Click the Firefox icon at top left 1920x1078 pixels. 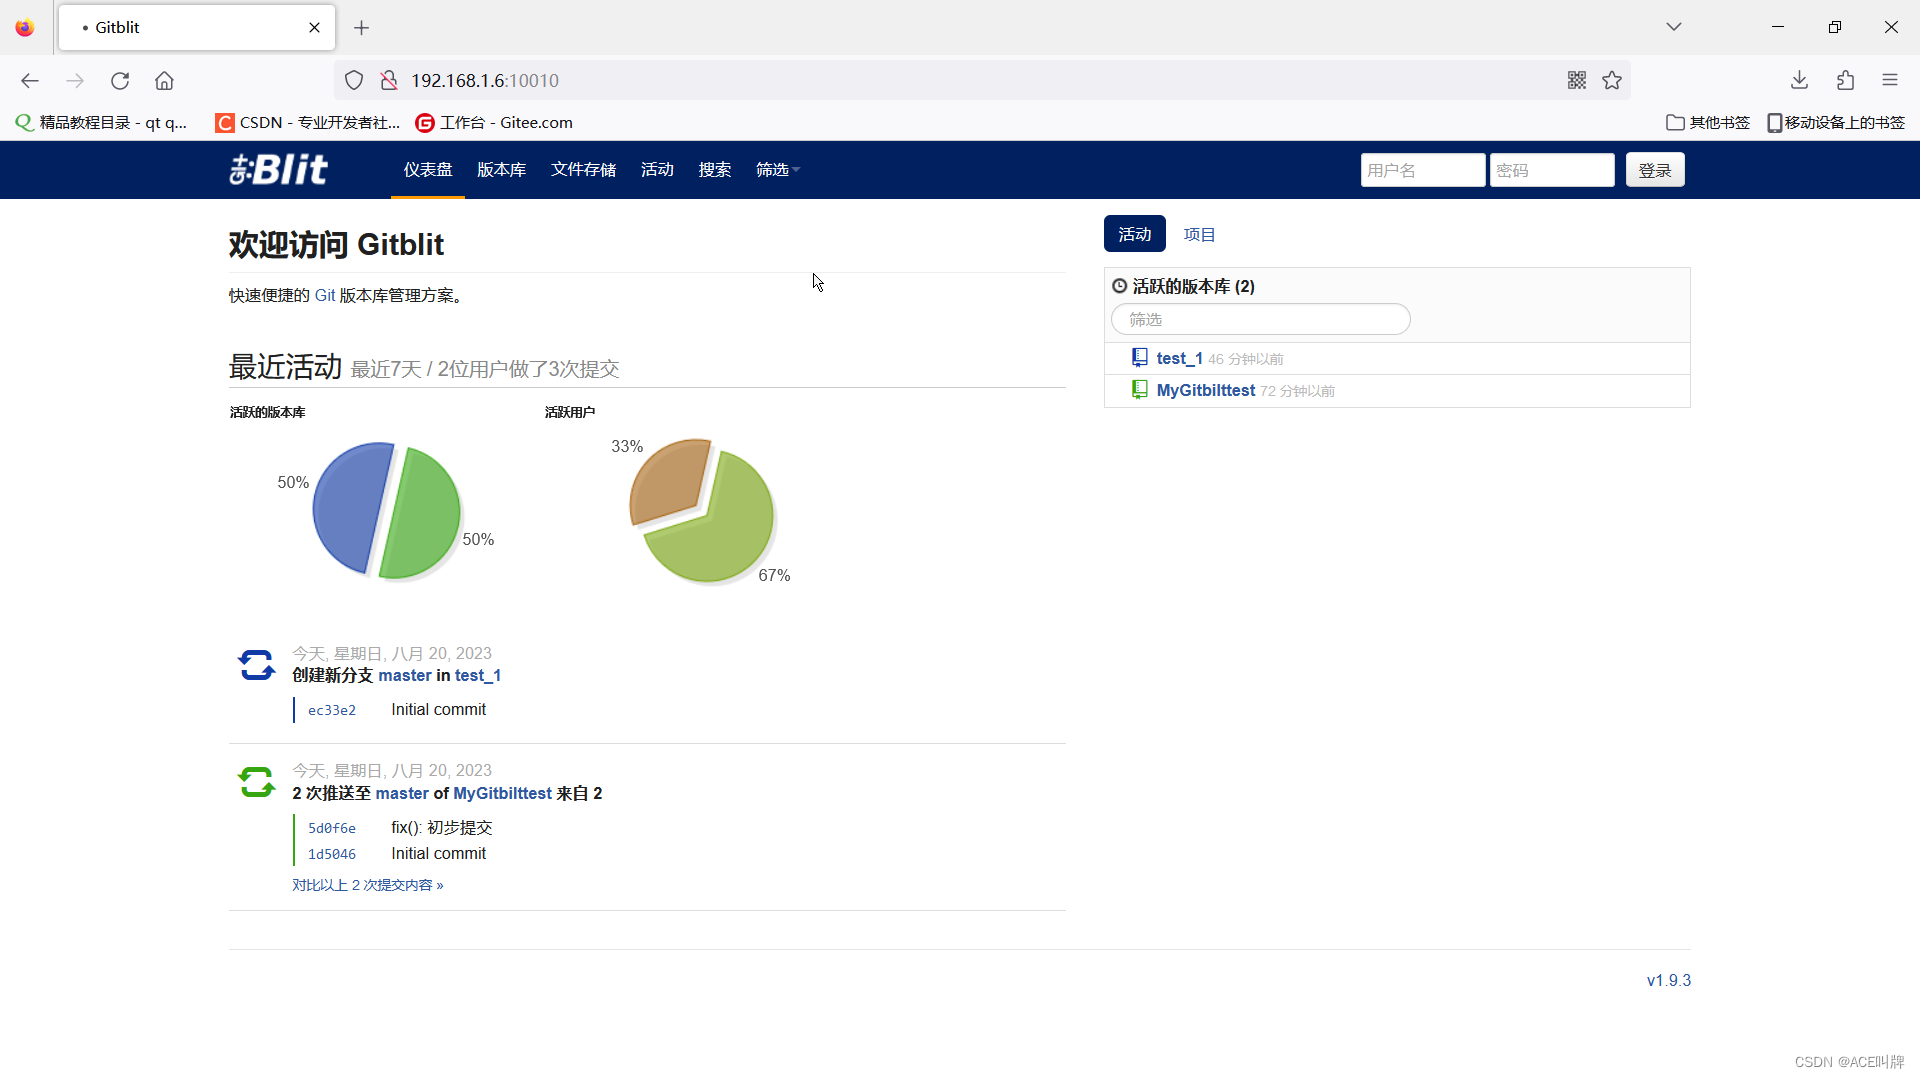click(x=25, y=28)
